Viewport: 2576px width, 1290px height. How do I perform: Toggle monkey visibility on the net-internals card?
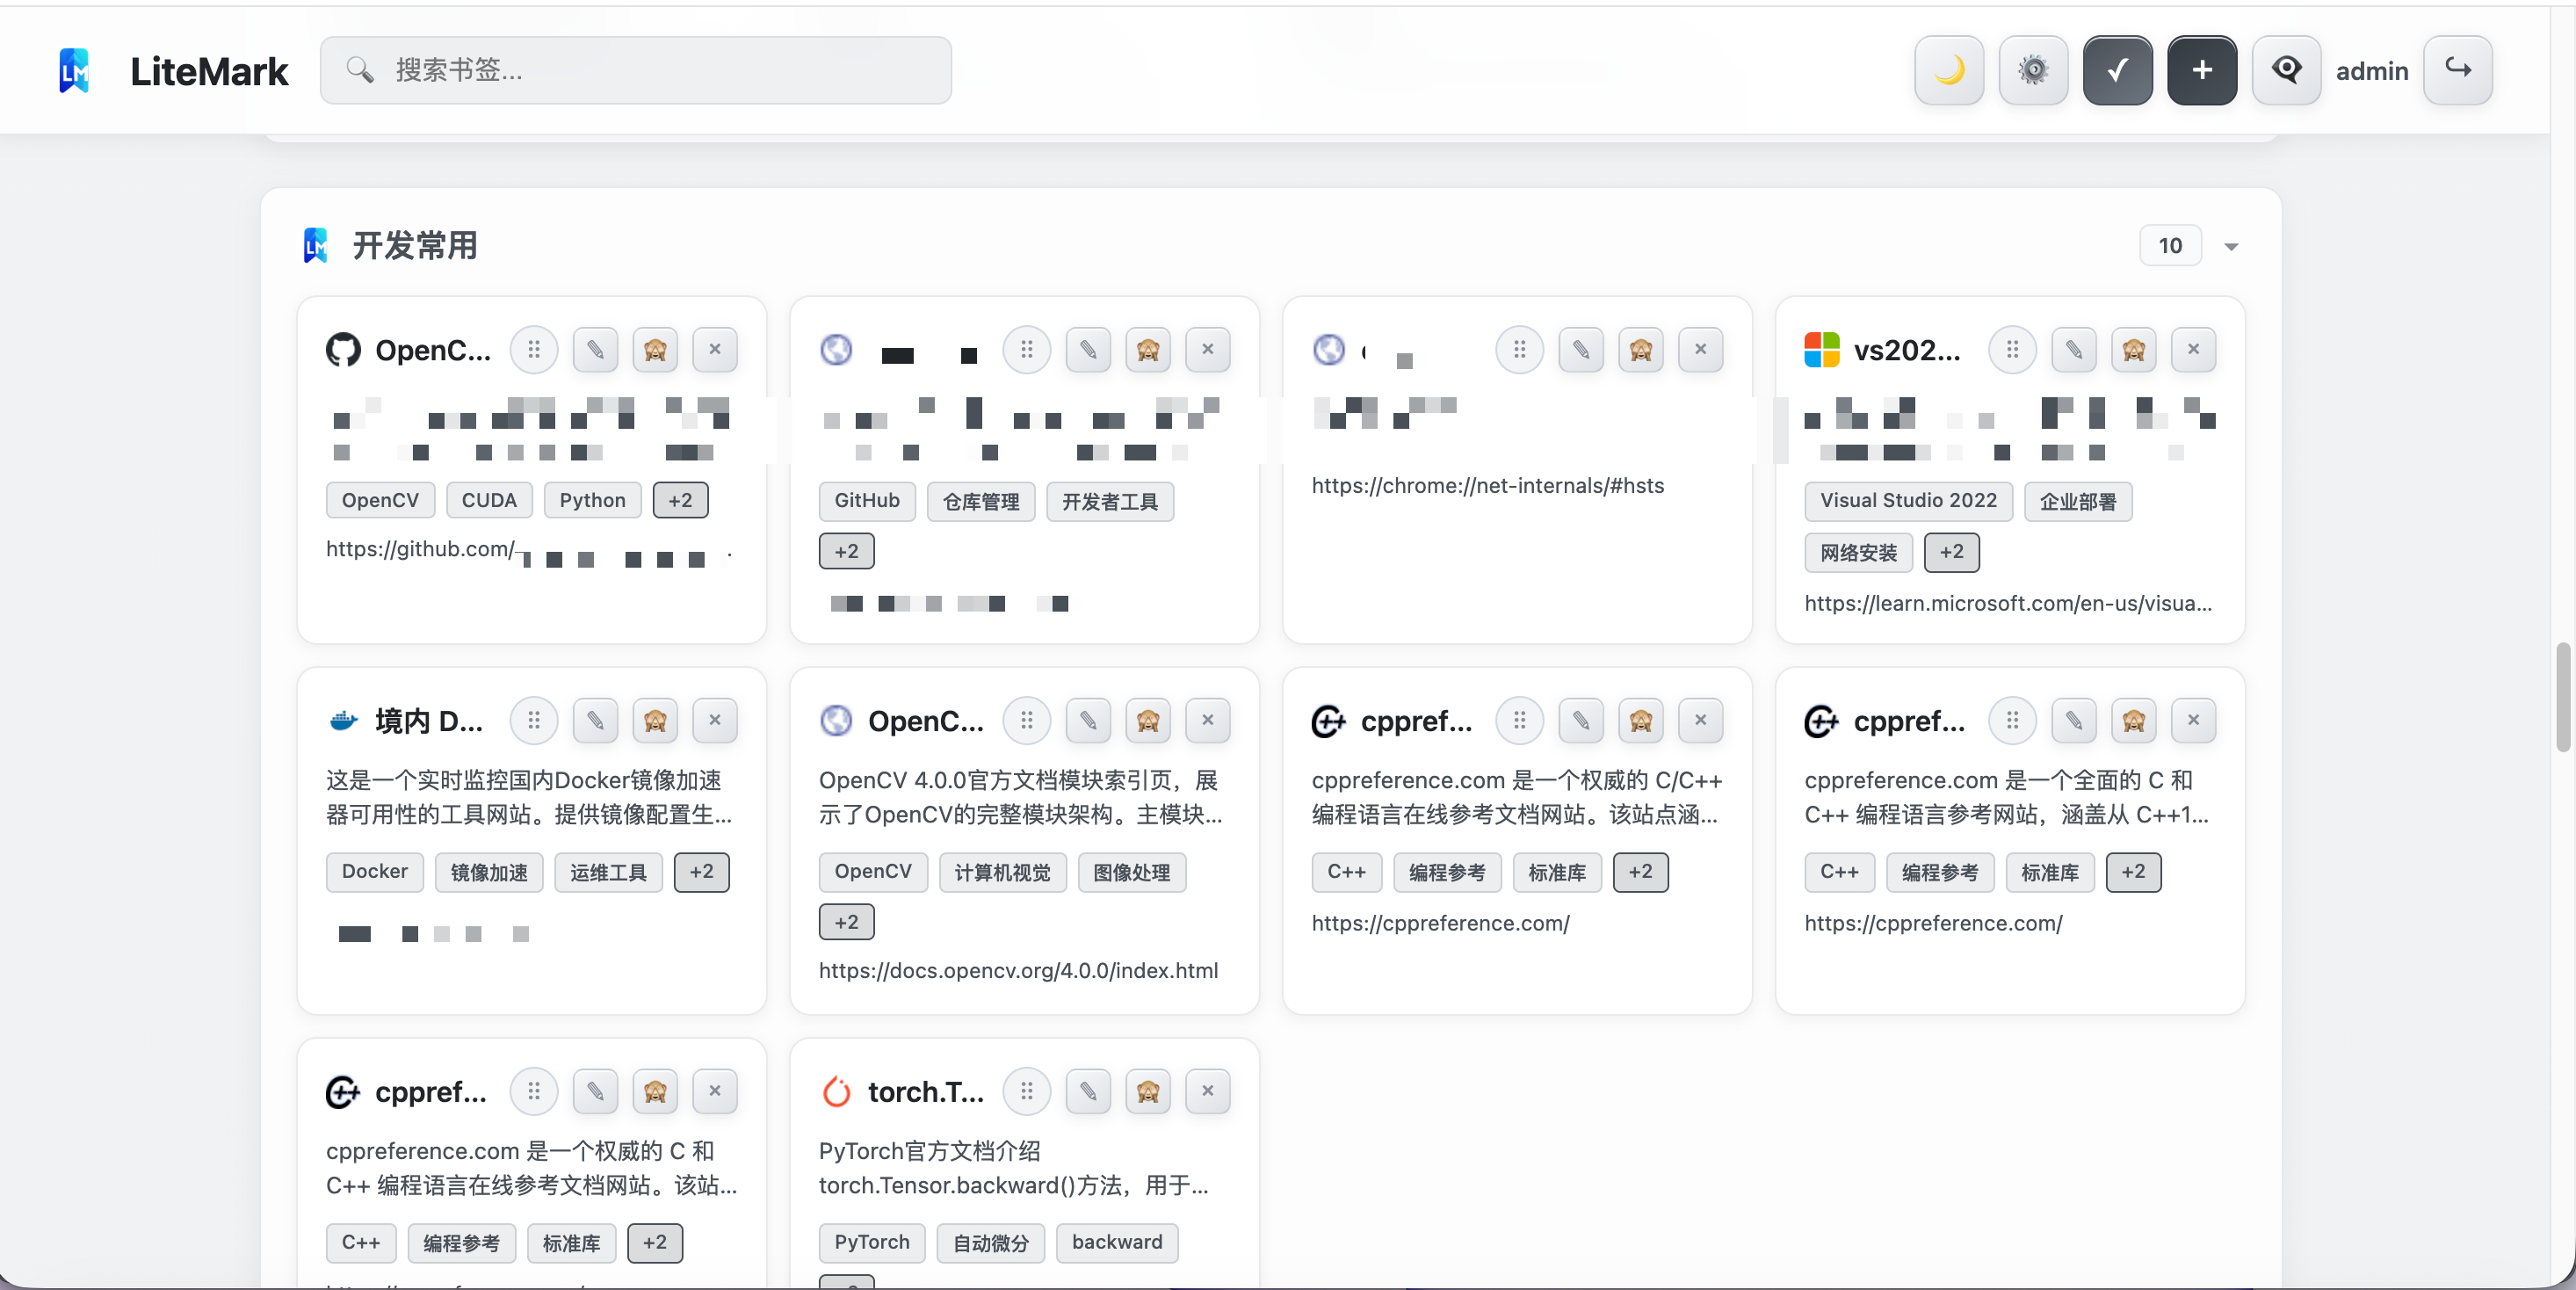tap(1641, 350)
